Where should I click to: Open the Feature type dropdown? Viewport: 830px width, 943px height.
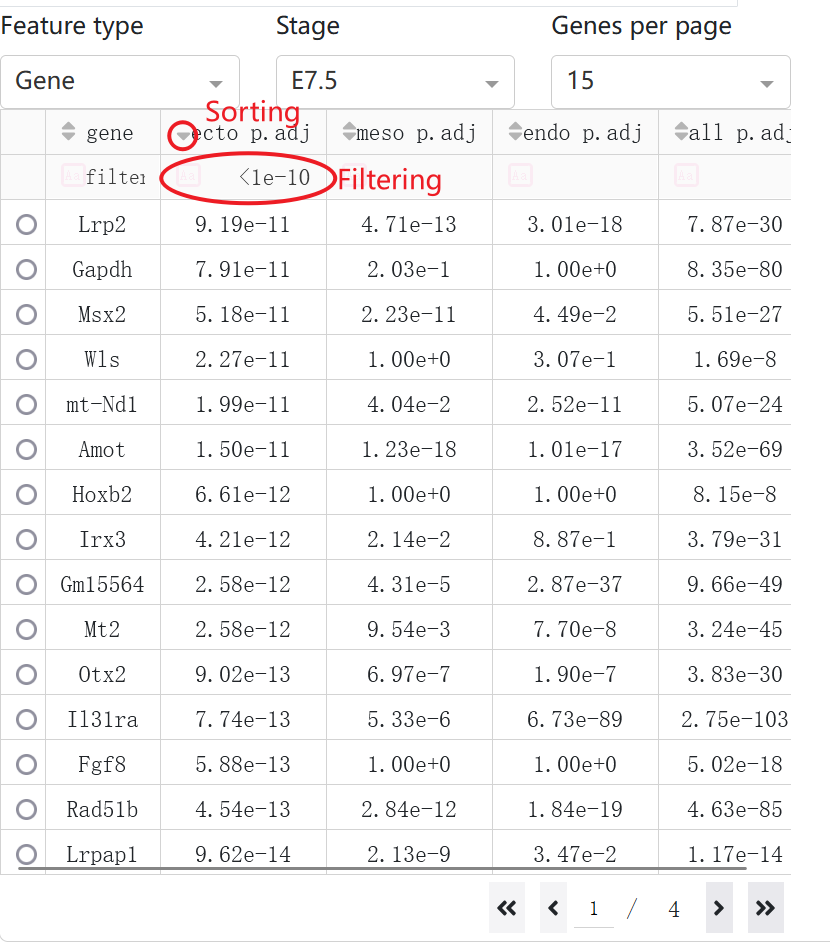(120, 82)
